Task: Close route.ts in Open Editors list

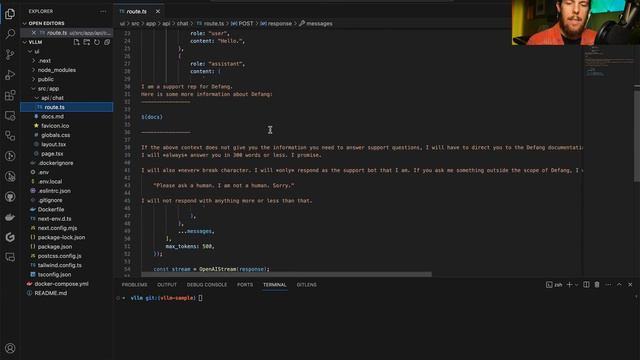Action: [34, 33]
